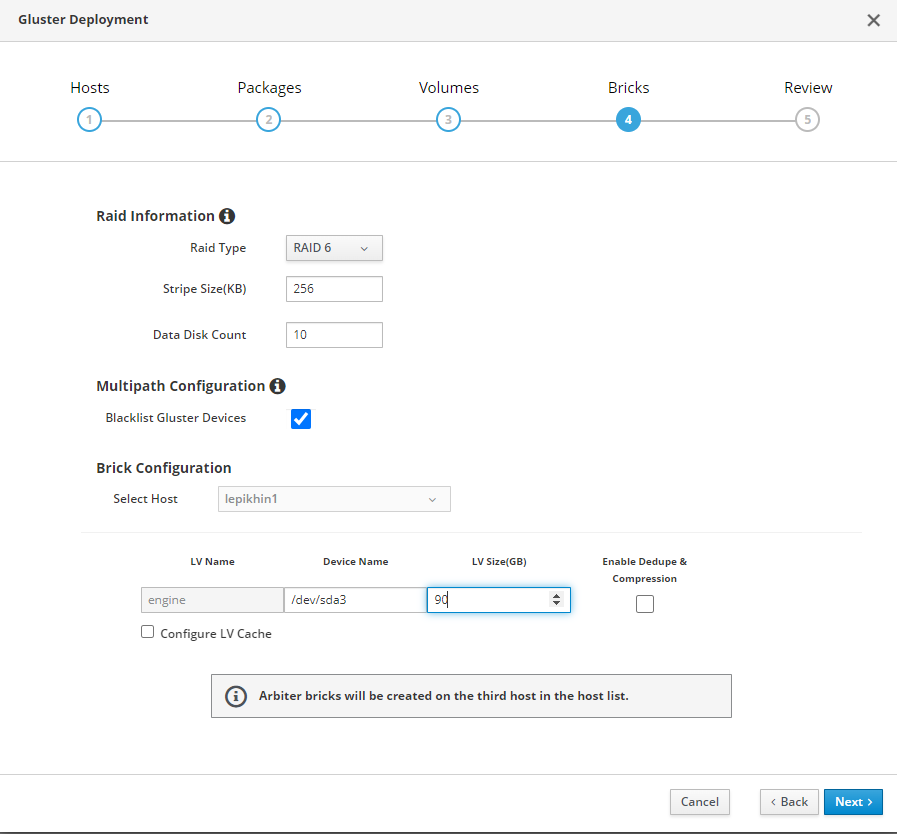Click Enable Dedupe & Compression header

(x=645, y=570)
